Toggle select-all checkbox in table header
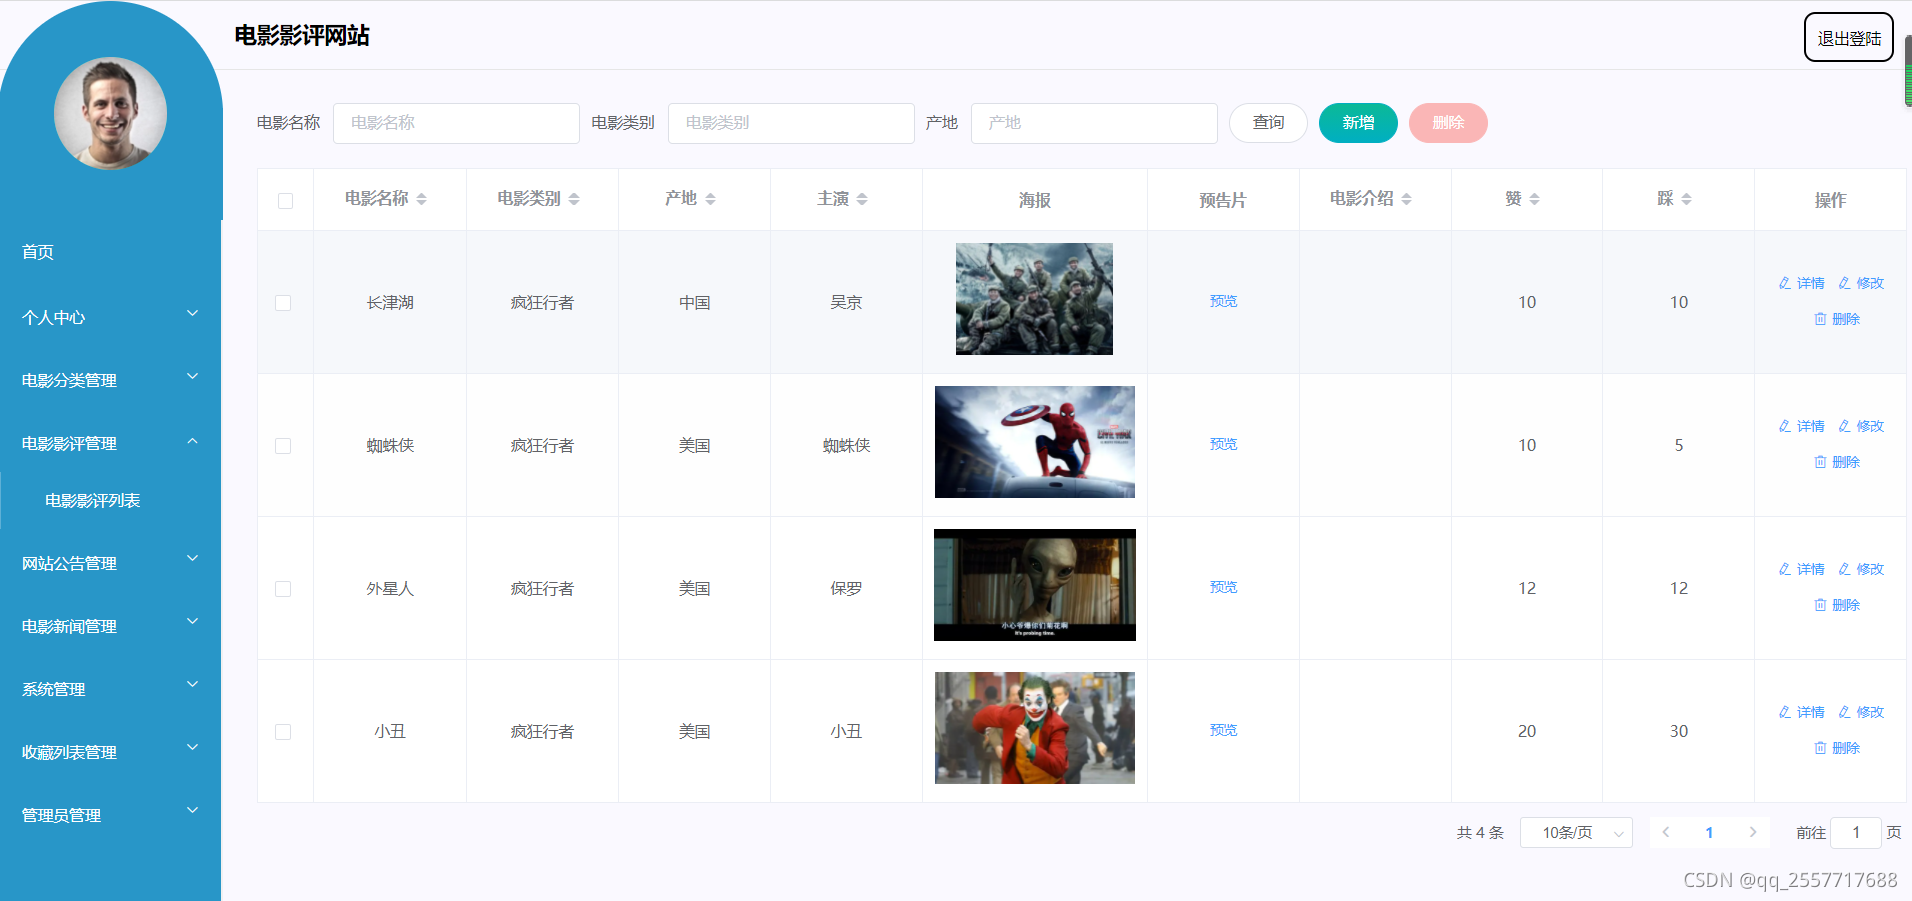1912x901 pixels. point(285,201)
